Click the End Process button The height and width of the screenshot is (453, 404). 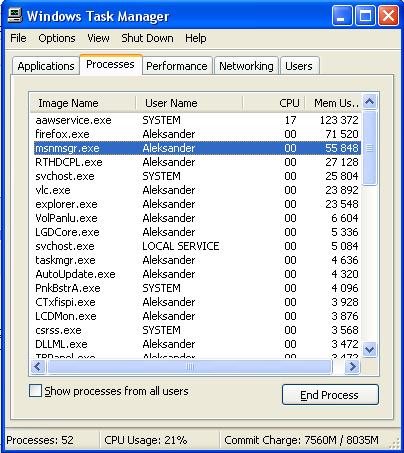click(x=330, y=395)
